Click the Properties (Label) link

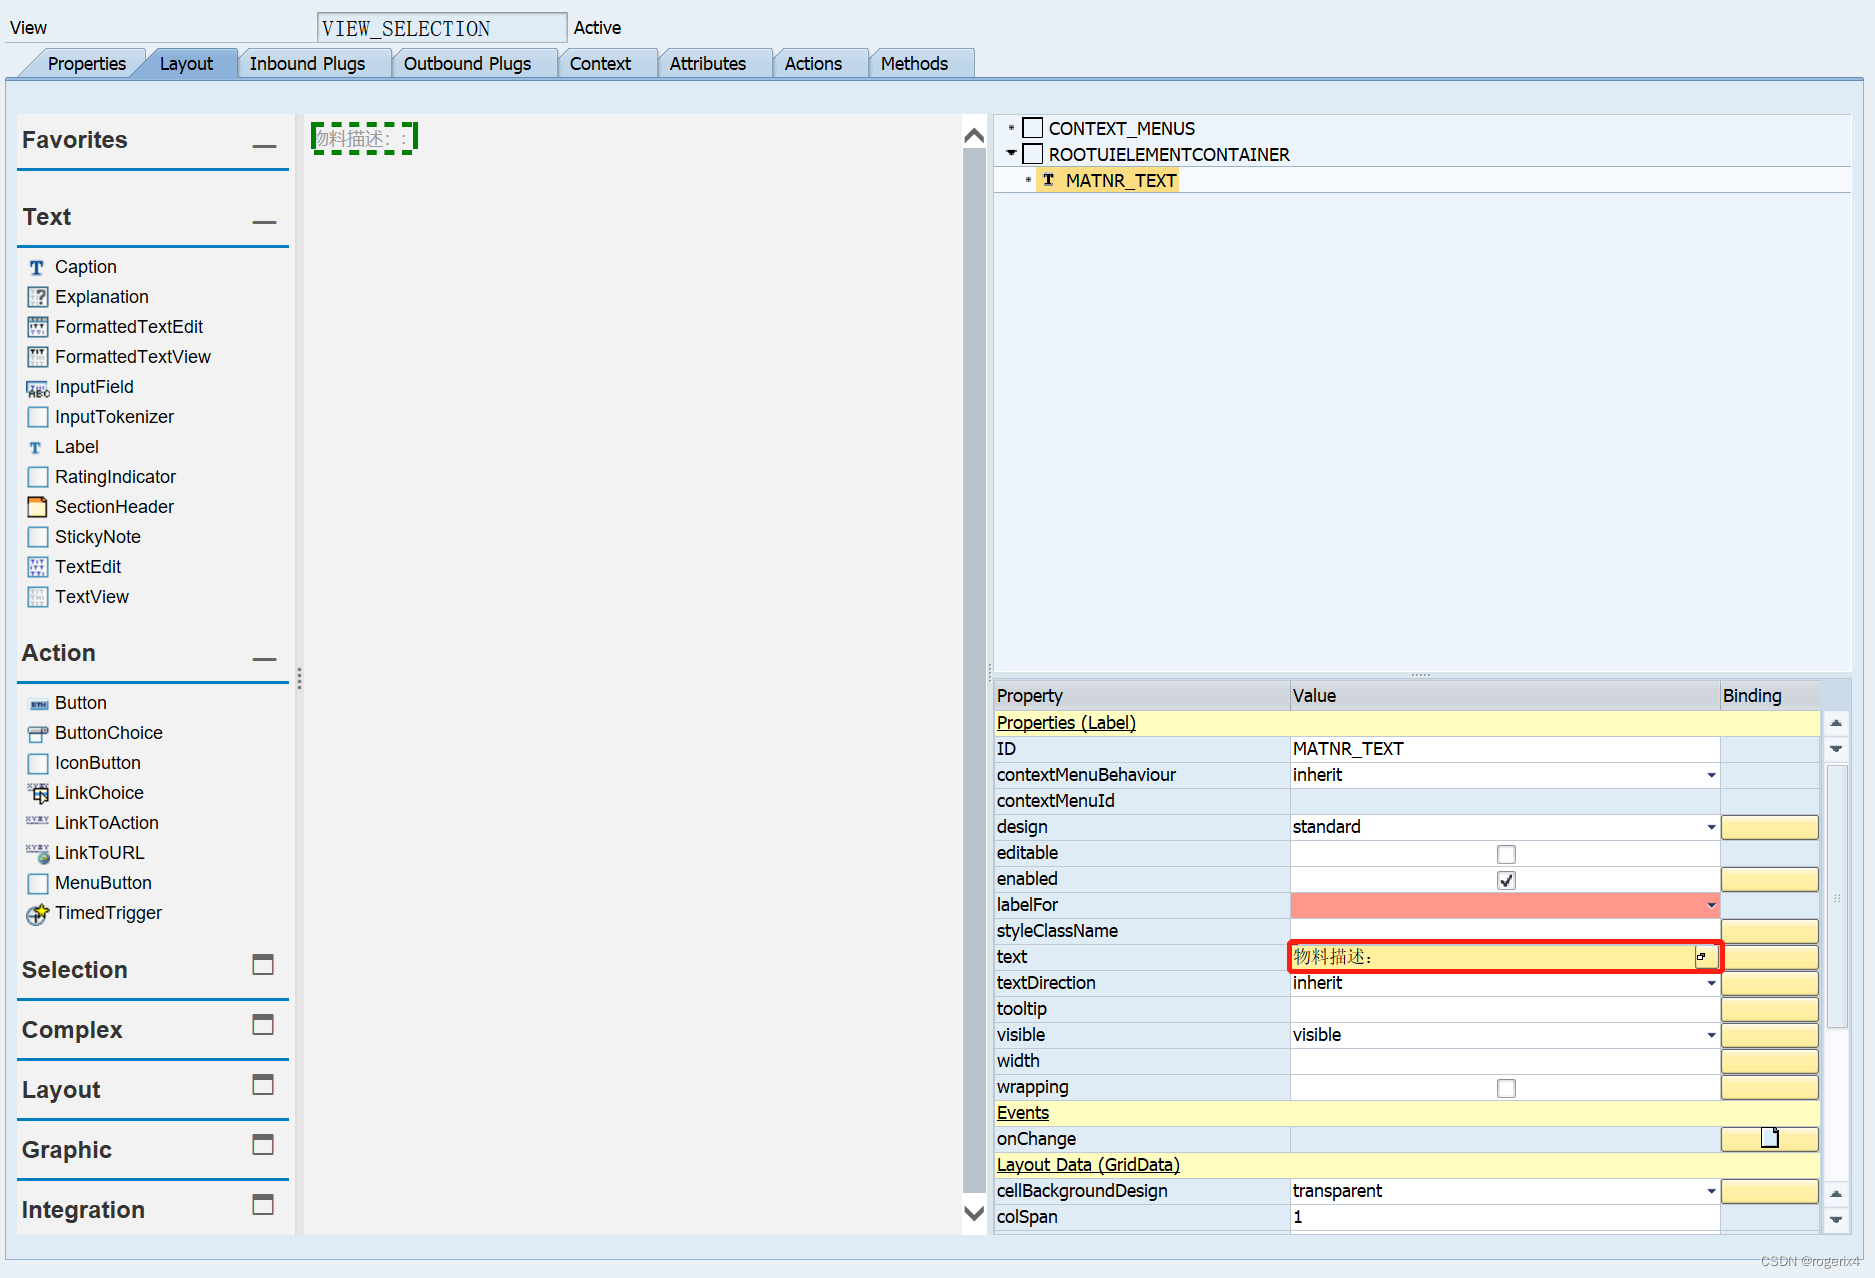[1066, 723]
